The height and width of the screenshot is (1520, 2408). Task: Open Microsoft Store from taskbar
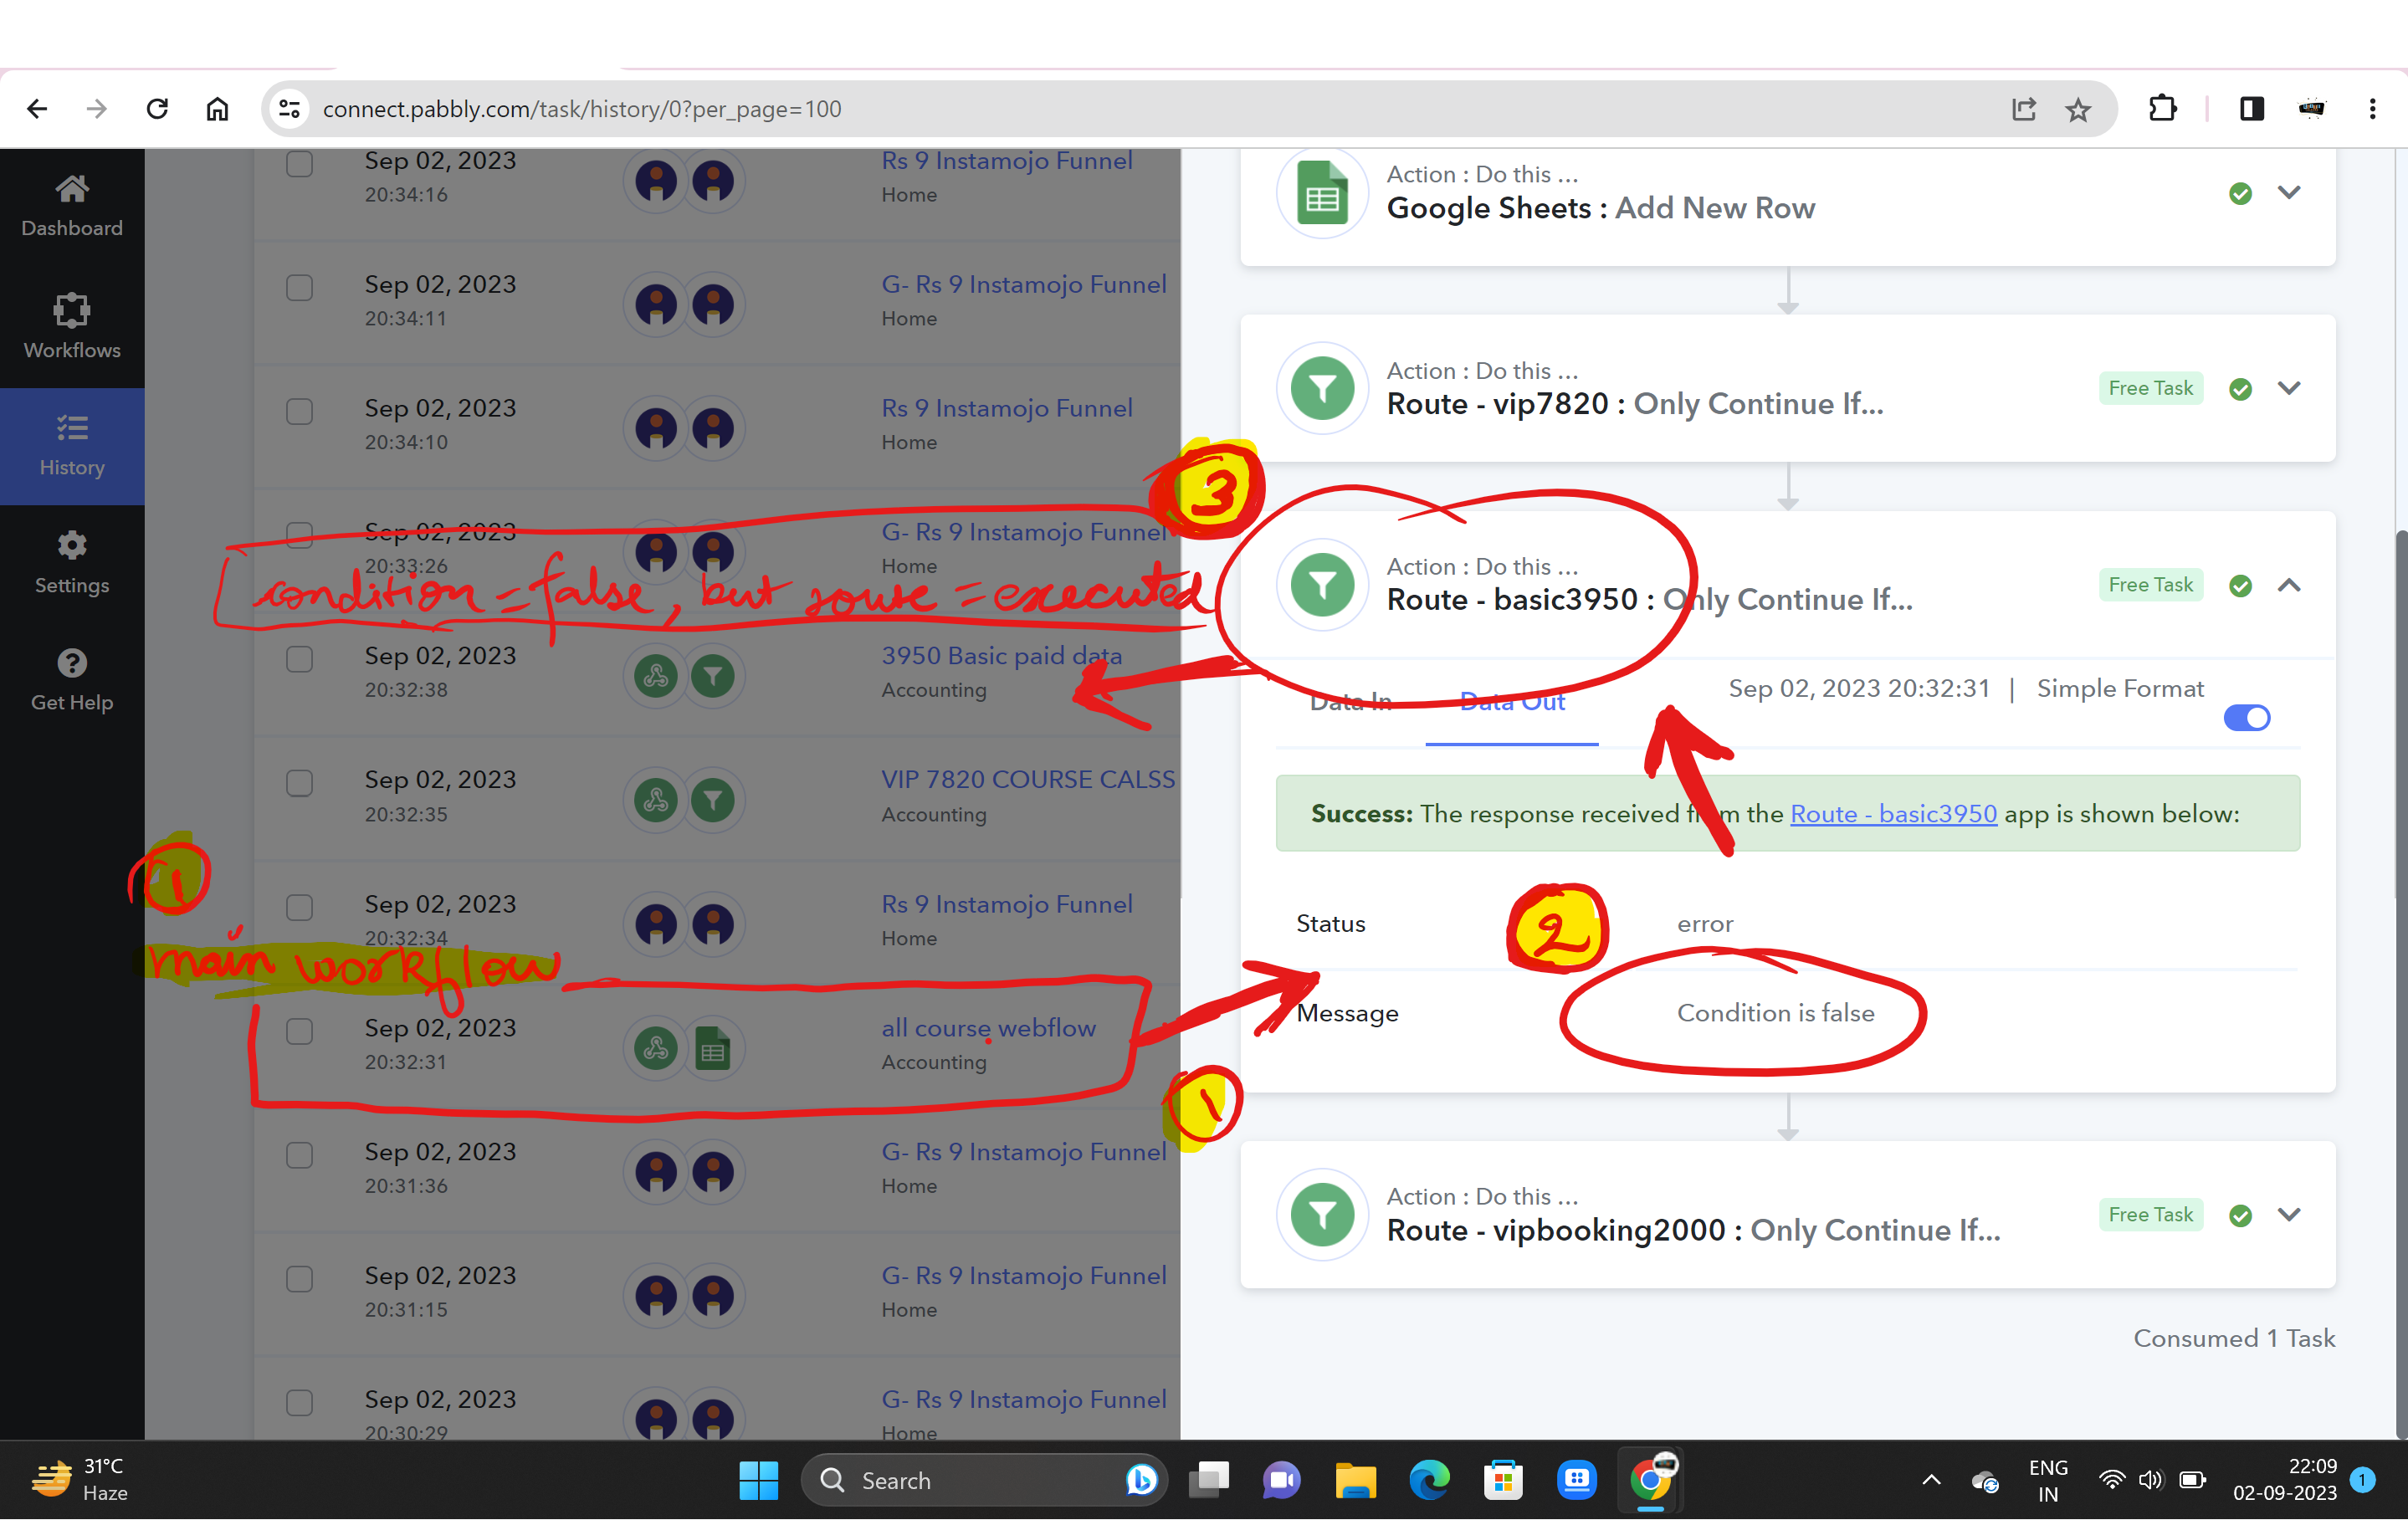coord(1503,1481)
